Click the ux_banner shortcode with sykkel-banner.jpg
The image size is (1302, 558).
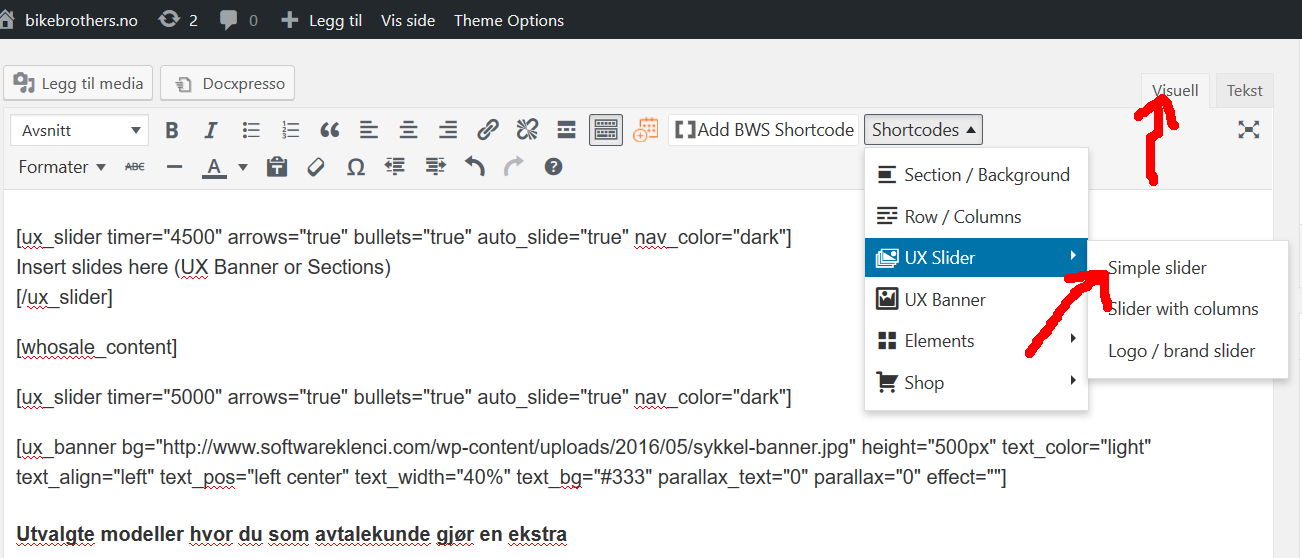tap(583, 462)
